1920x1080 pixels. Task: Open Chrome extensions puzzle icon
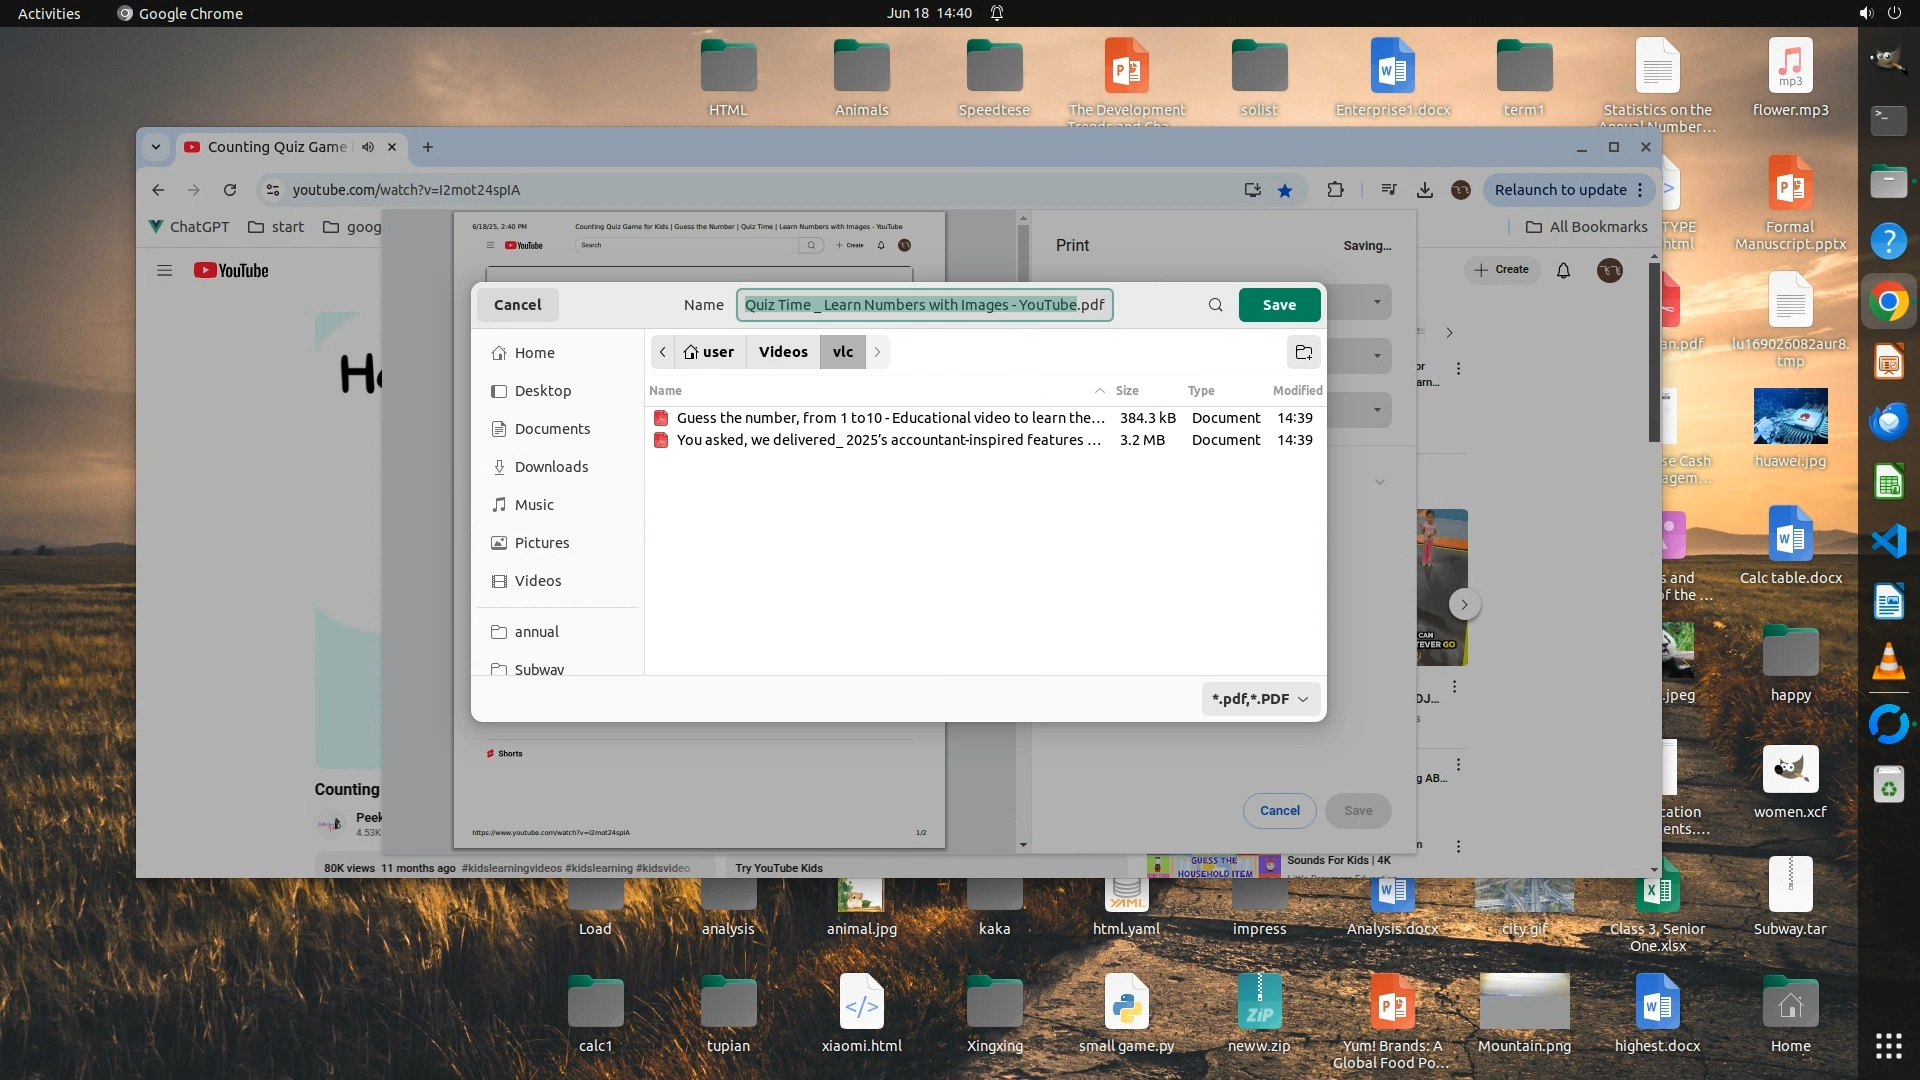tap(1335, 190)
